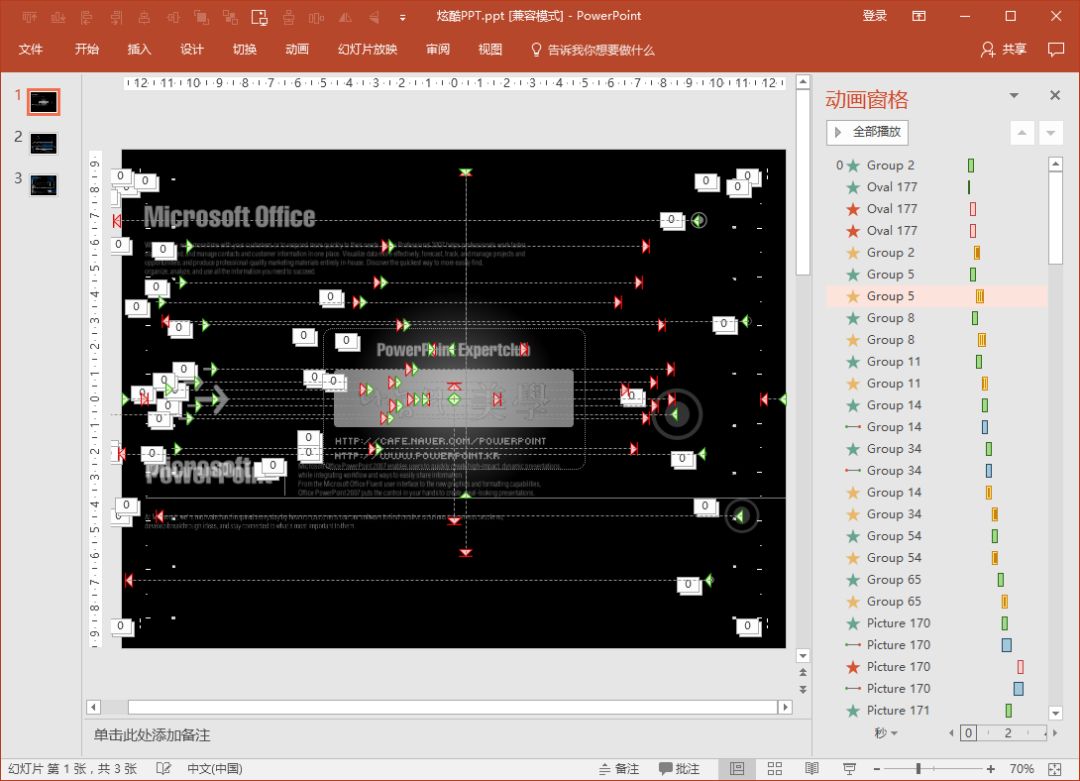This screenshot has height=781, width=1080.
Task: Click the 共享 share button
Action: point(1004,49)
